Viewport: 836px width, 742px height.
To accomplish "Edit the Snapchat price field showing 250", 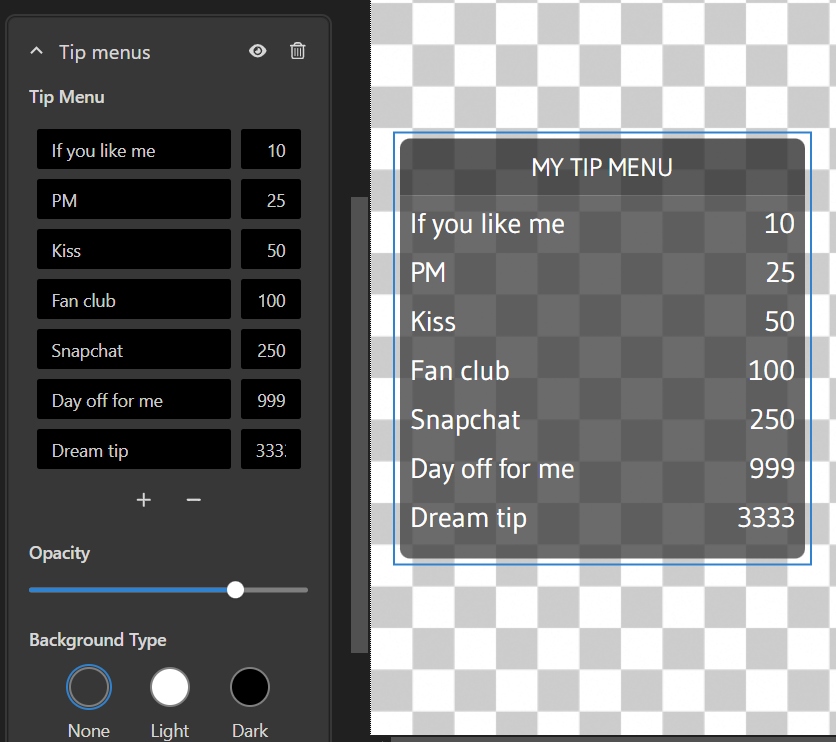I will 270,349.
